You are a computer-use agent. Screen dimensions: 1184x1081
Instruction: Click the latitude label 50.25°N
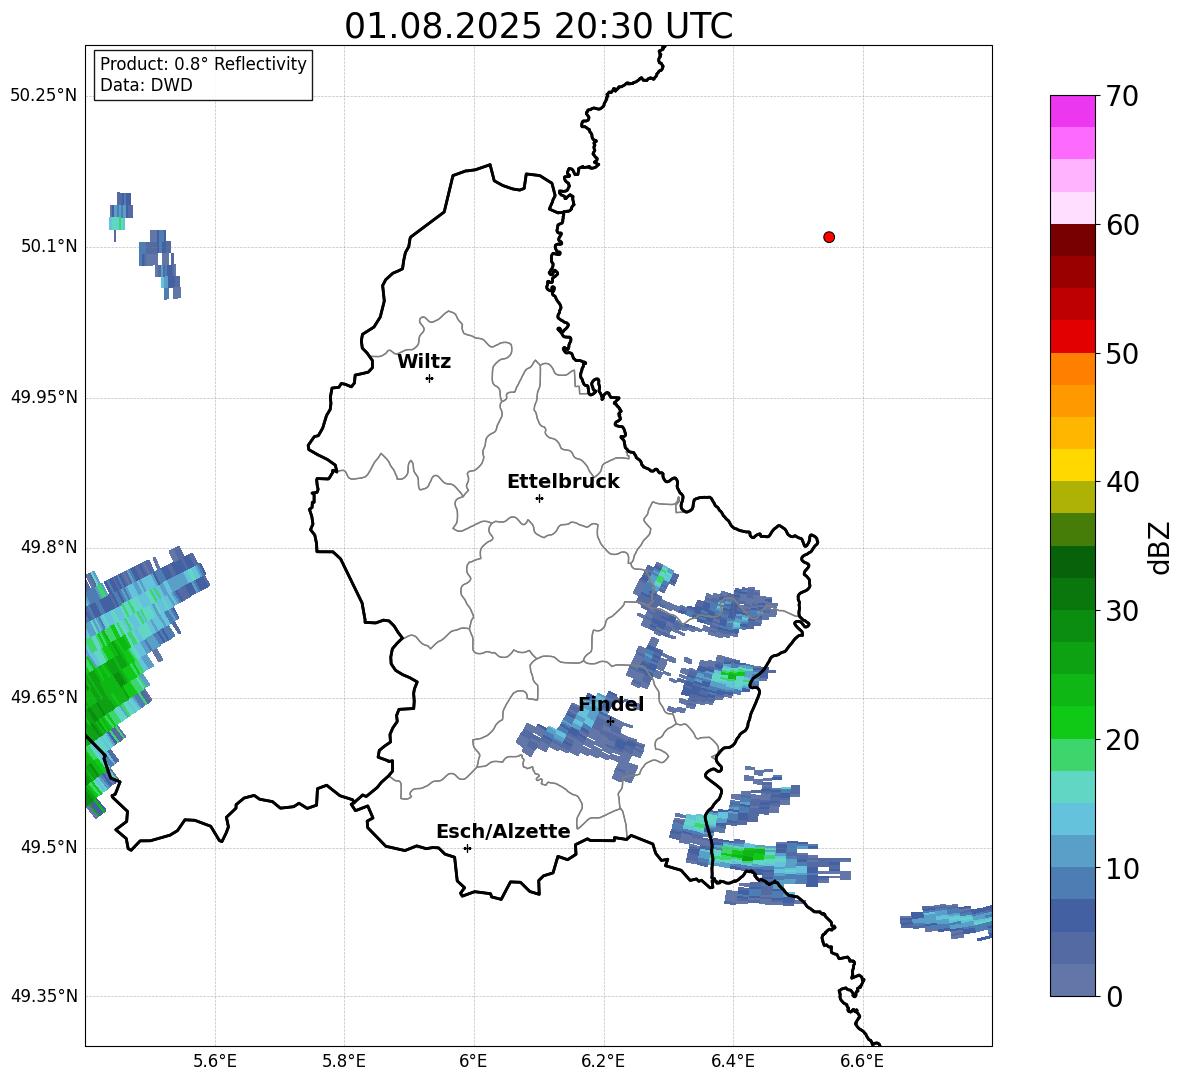43,96
